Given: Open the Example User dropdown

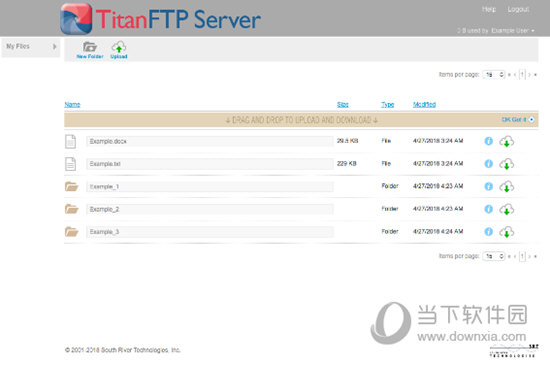Looking at the screenshot, I should (x=513, y=31).
